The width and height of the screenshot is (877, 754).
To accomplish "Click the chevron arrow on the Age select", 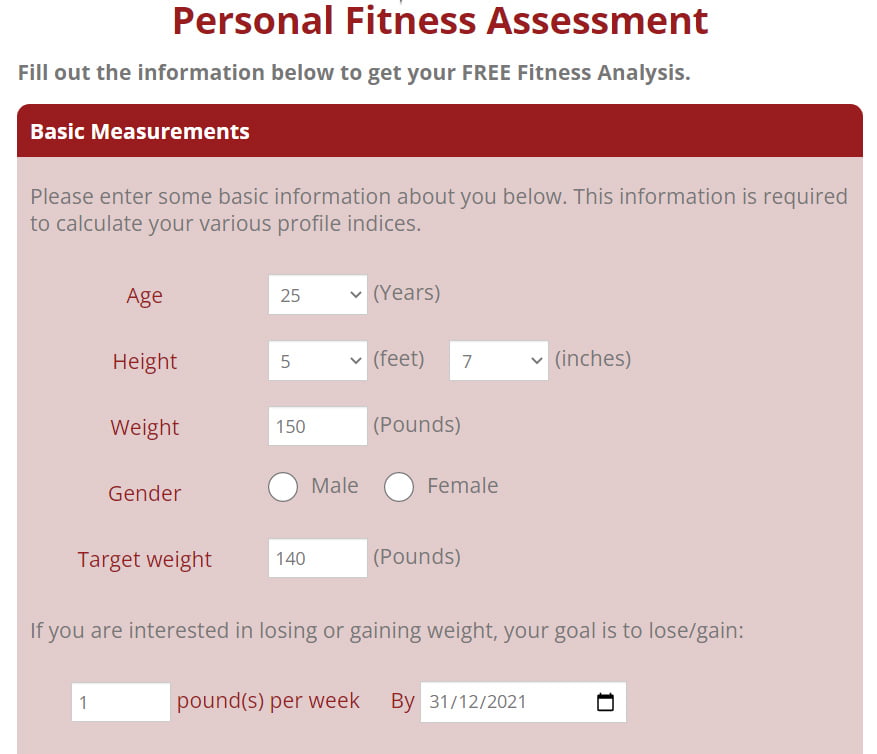I will [355, 295].
